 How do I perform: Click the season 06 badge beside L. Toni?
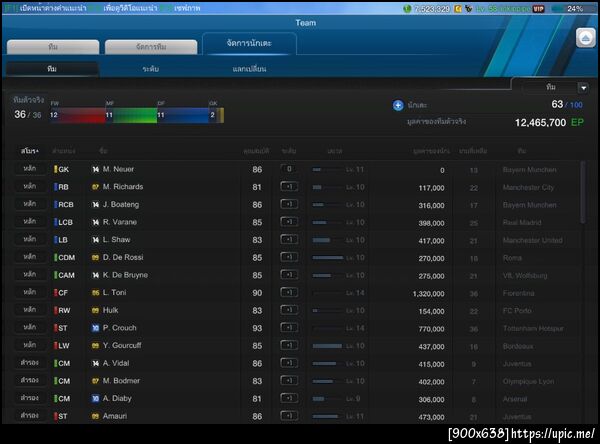(95, 292)
